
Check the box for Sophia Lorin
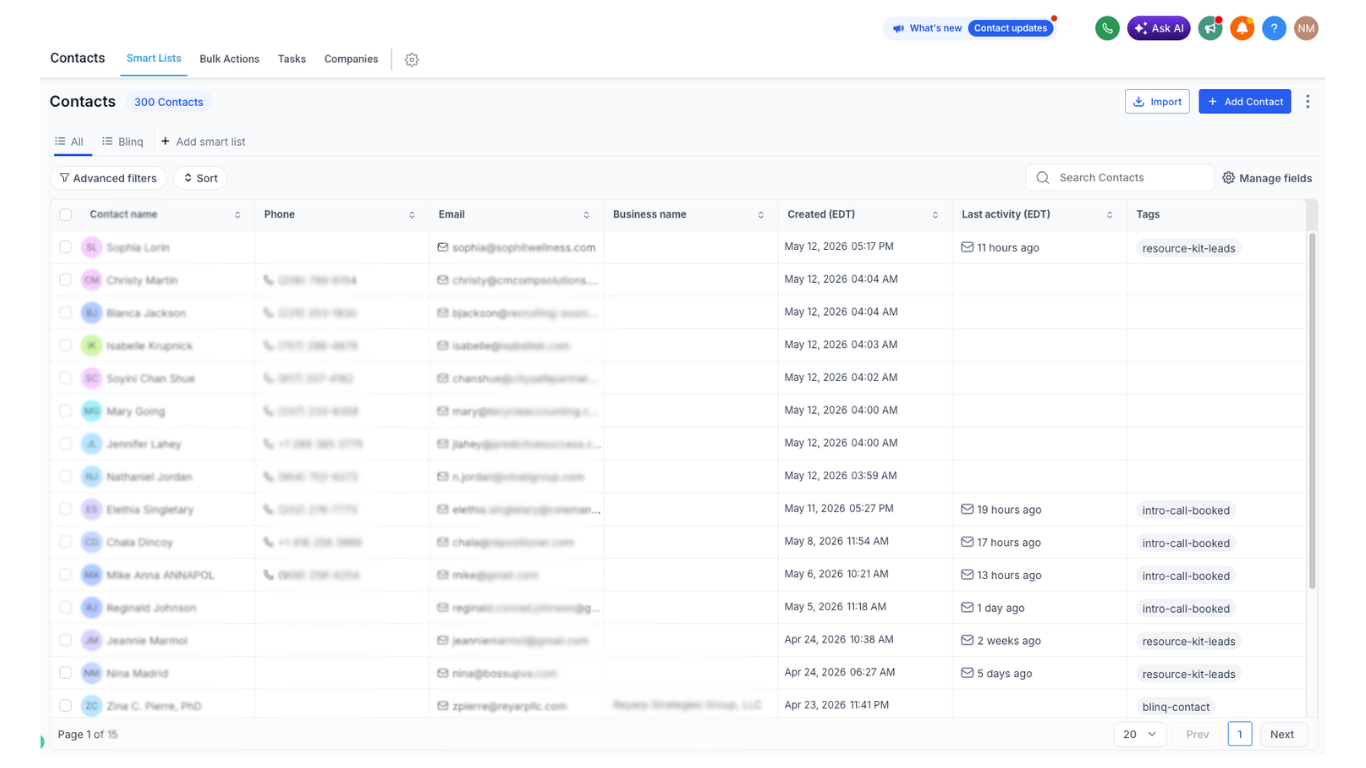point(66,247)
